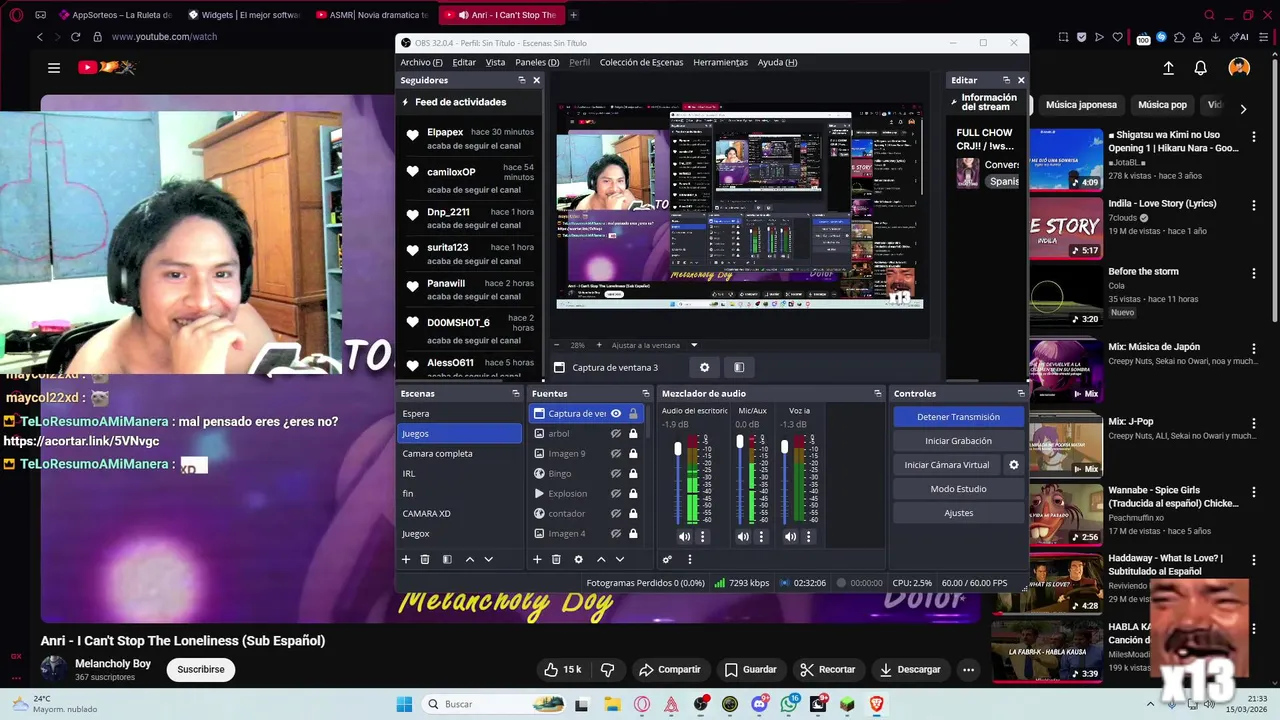Show the Imagen 9 source via its eye icon

[x=616, y=453]
